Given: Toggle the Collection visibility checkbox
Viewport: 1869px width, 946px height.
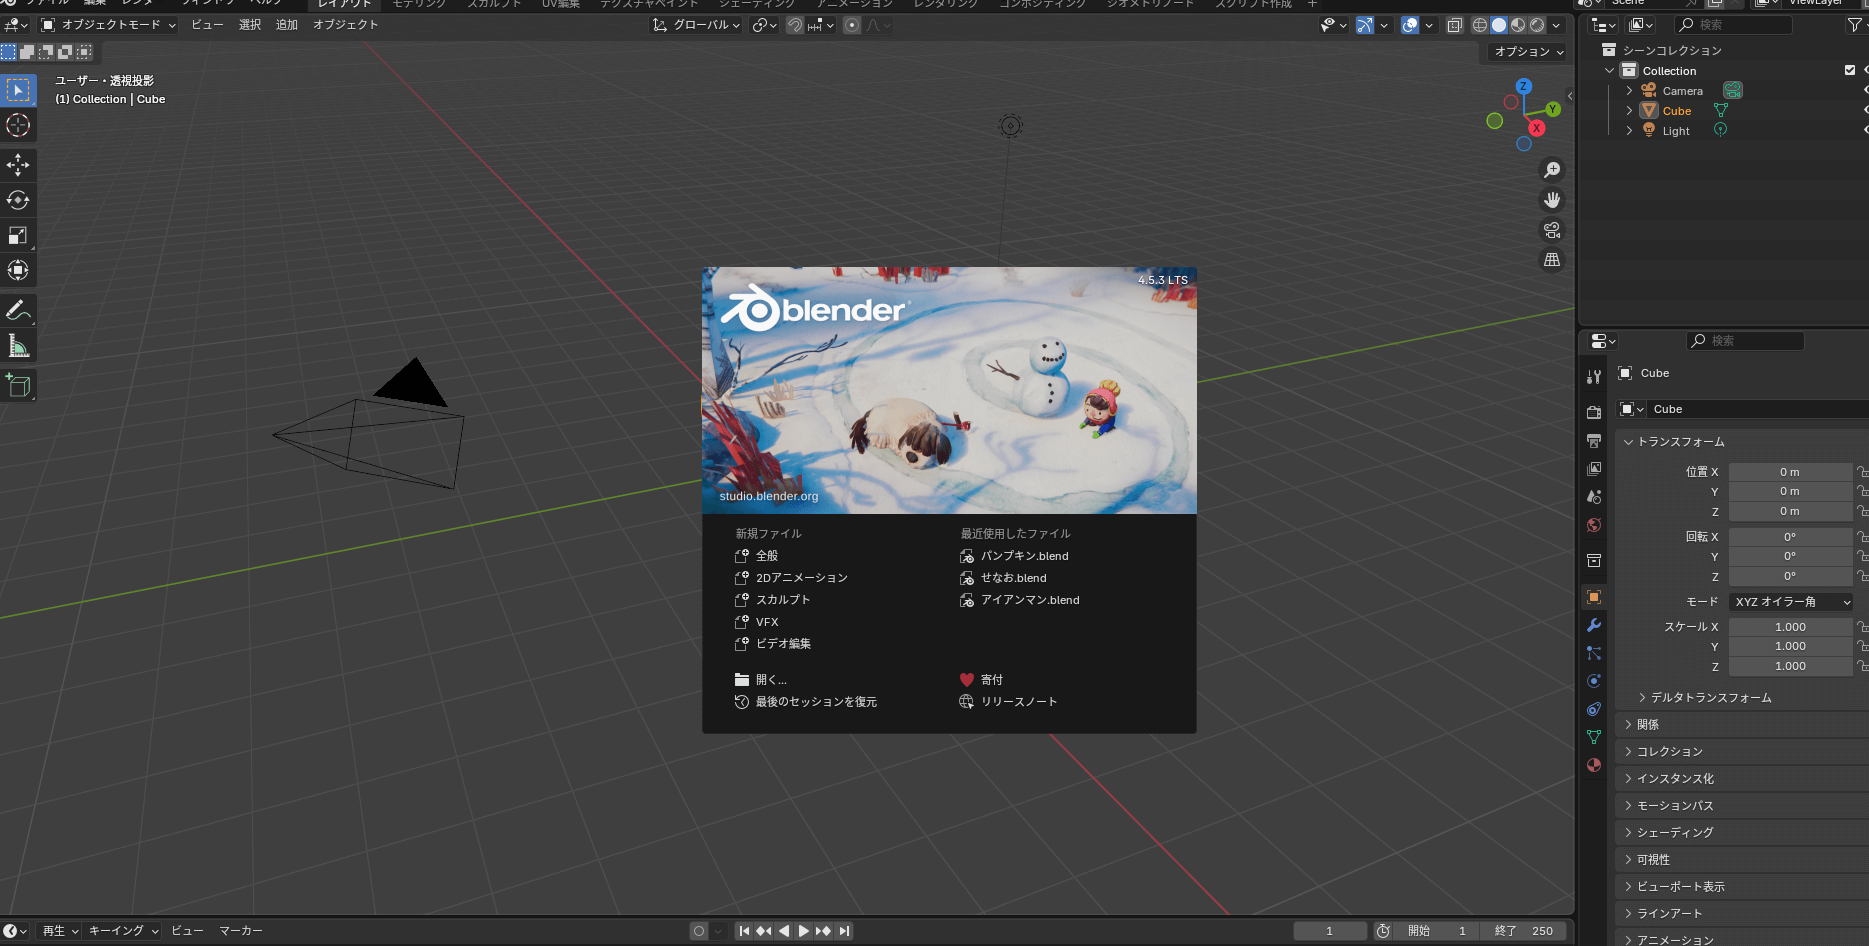Looking at the screenshot, I should [1849, 70].
